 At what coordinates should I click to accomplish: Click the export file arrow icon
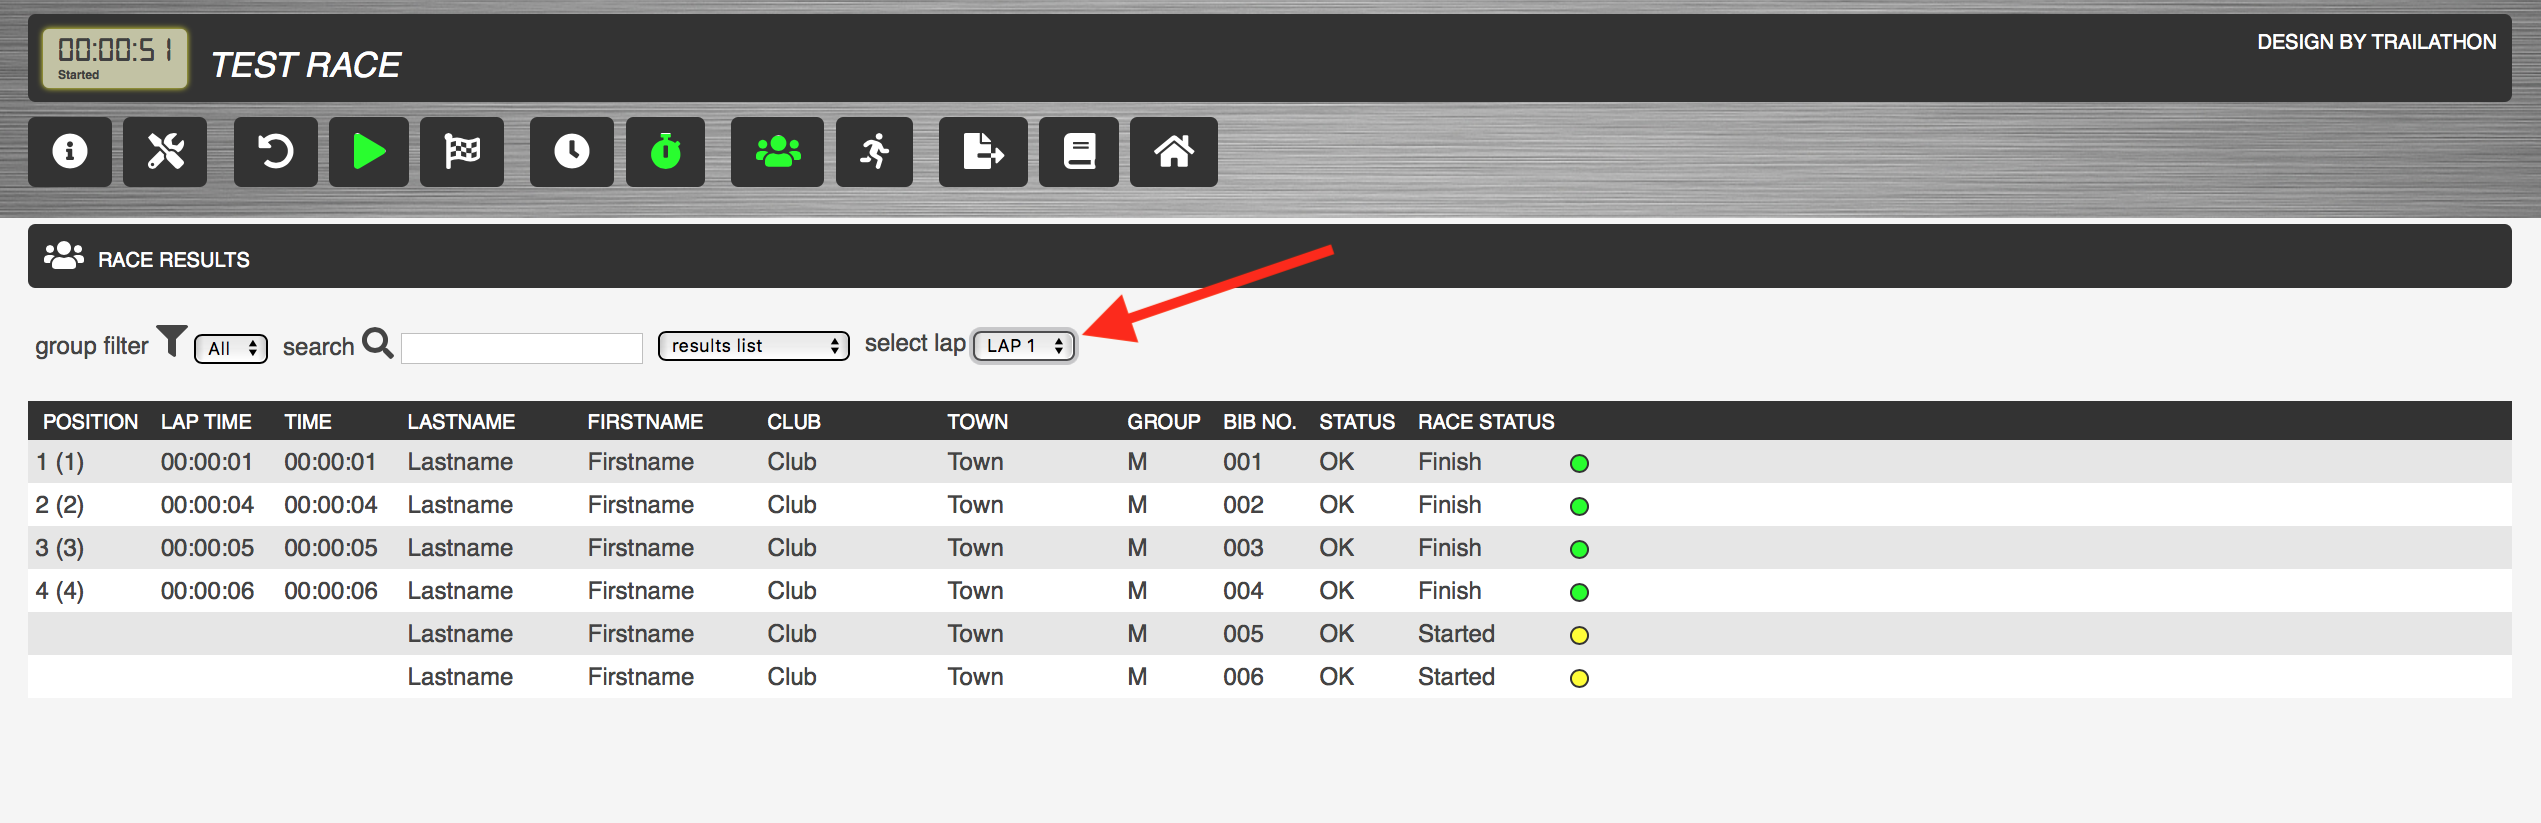(x=982, y=152)
